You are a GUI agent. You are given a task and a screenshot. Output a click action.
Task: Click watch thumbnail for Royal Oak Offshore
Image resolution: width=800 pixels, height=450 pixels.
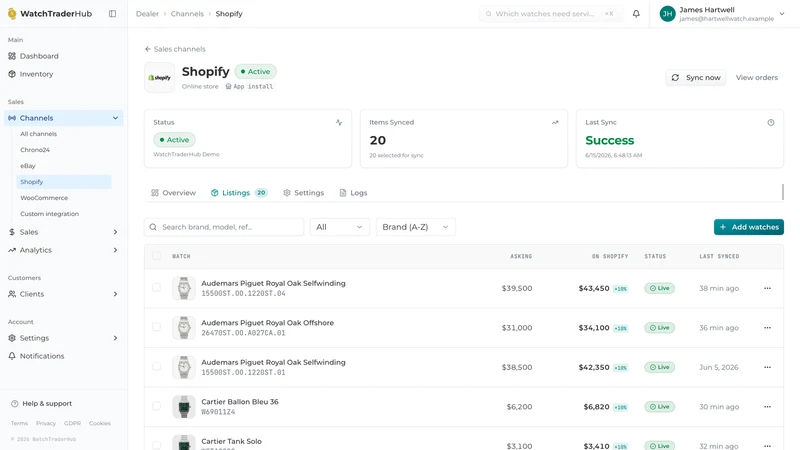[184, 328]
